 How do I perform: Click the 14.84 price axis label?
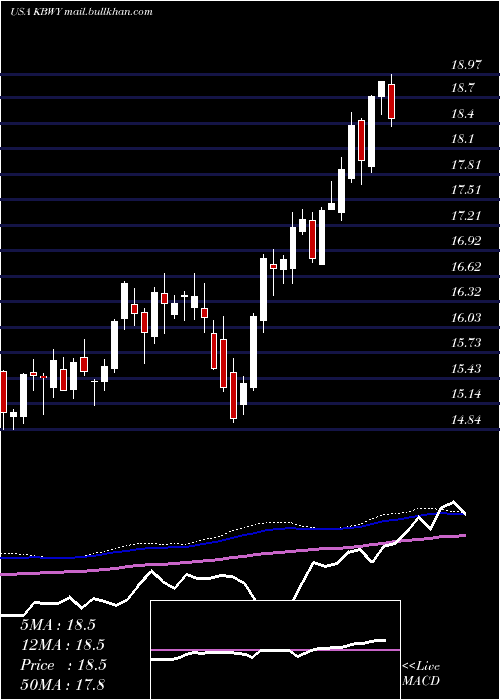tap(467, 420)
